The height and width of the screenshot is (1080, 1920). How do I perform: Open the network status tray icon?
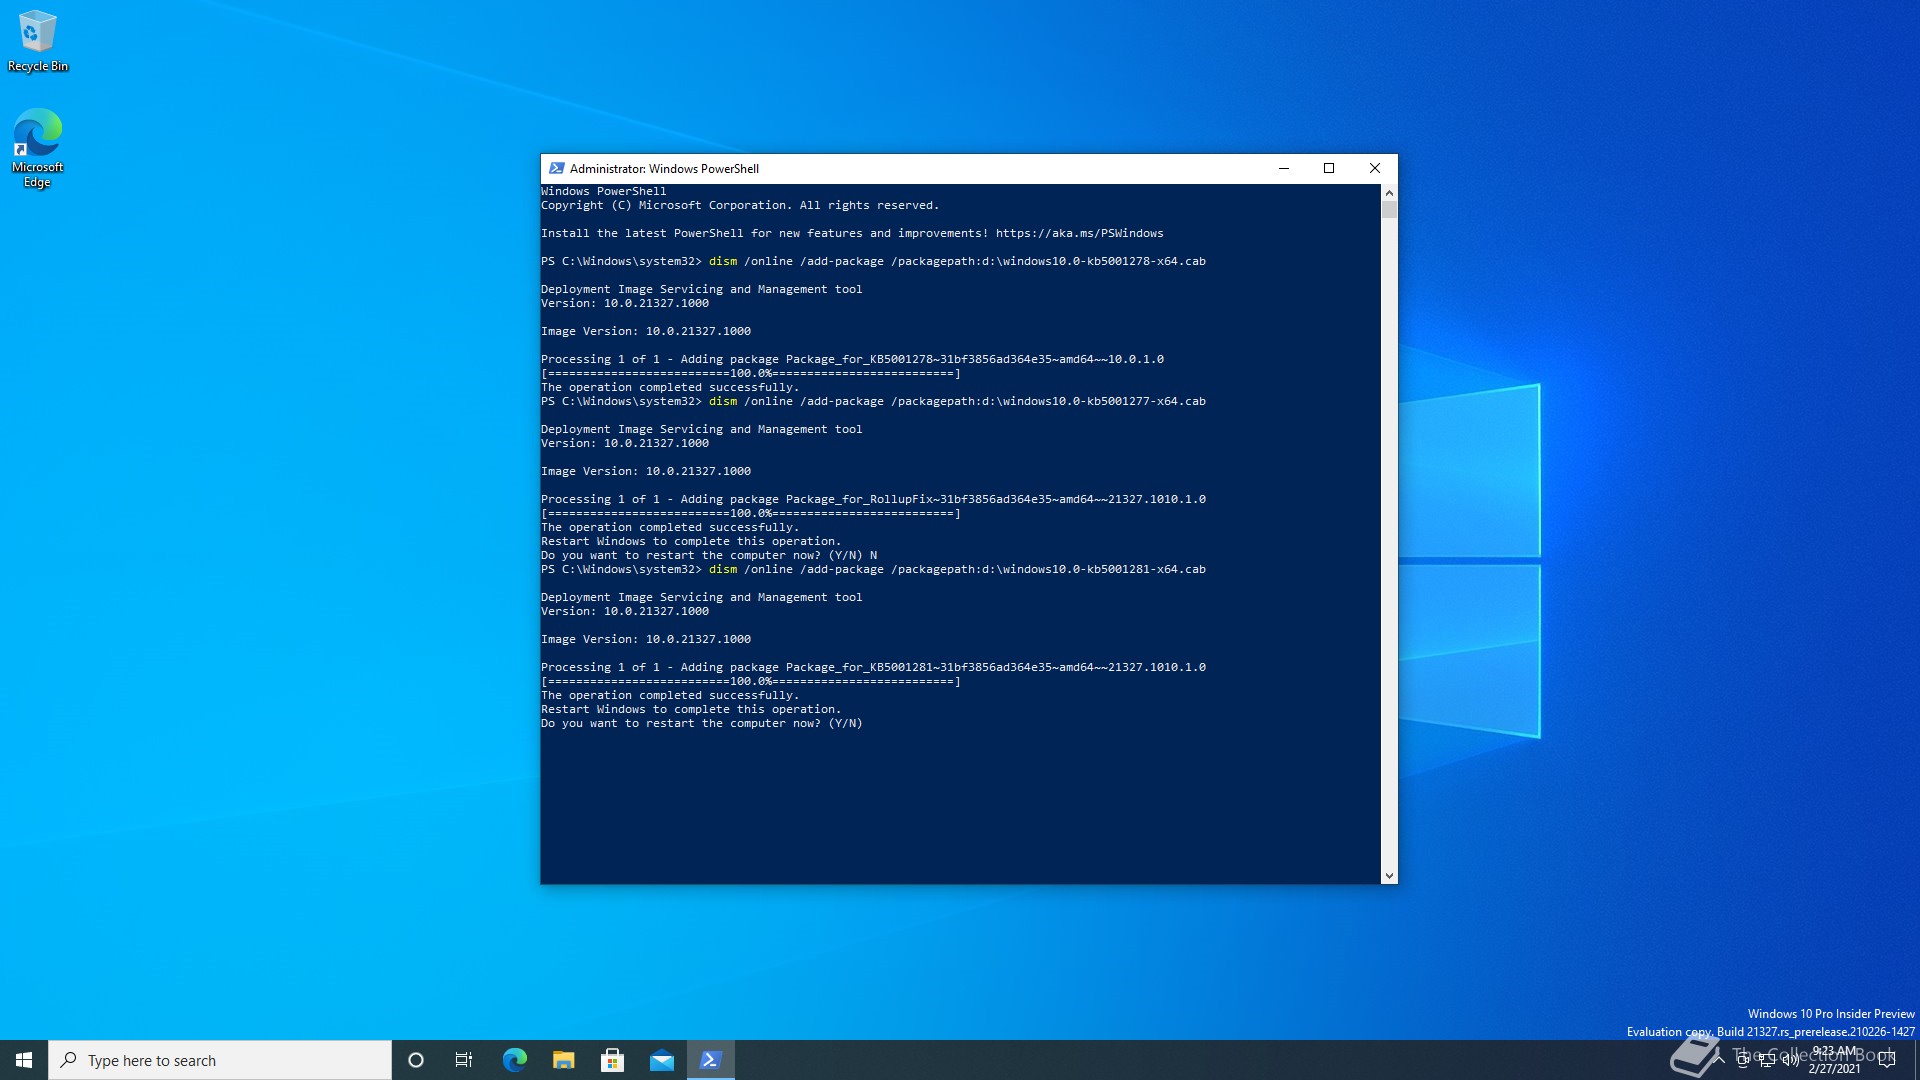click(1767, 1060)
